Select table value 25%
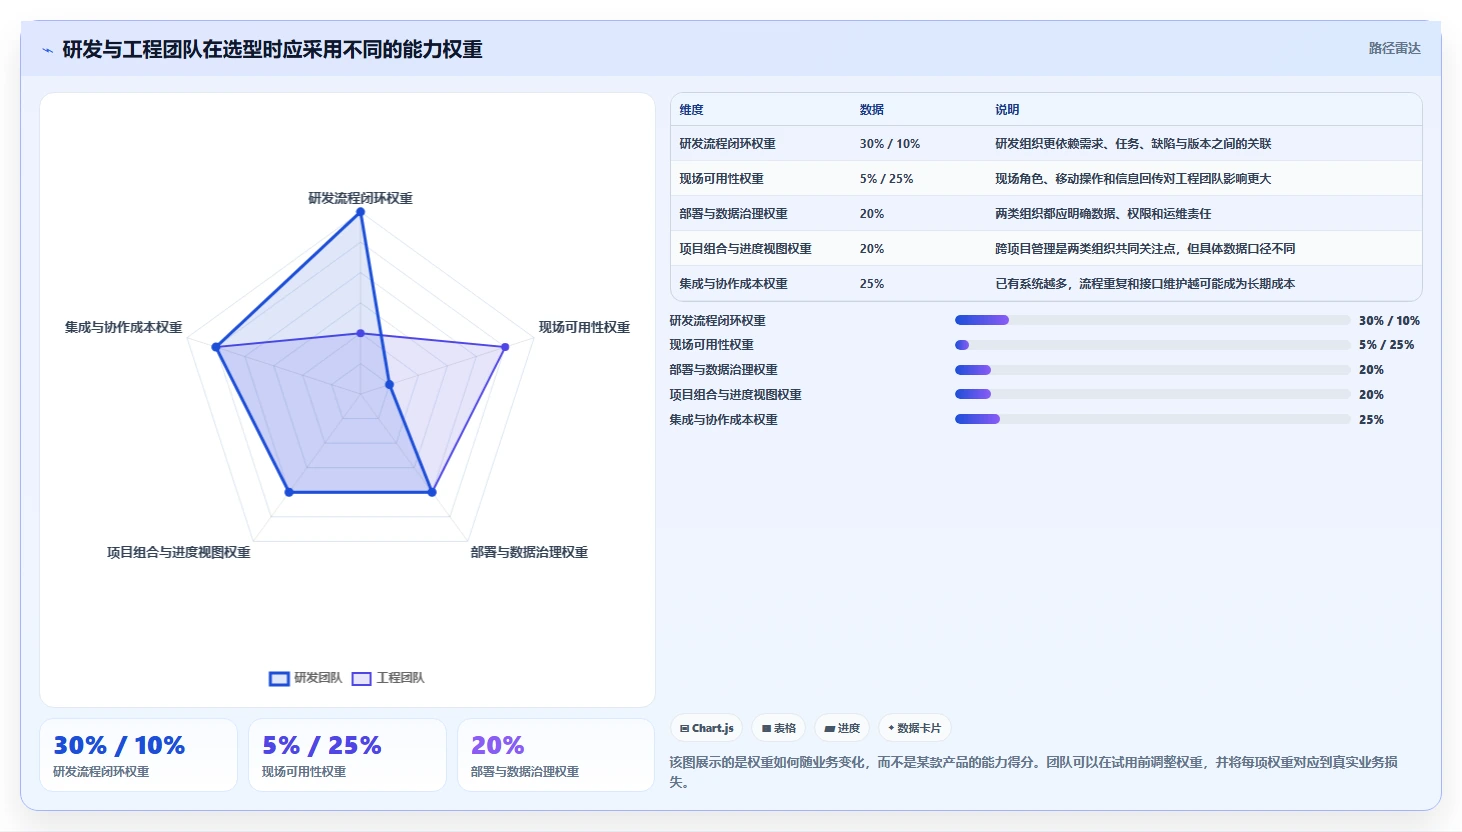This screenshot has width=1462, height=832. (x=872, y=284)
